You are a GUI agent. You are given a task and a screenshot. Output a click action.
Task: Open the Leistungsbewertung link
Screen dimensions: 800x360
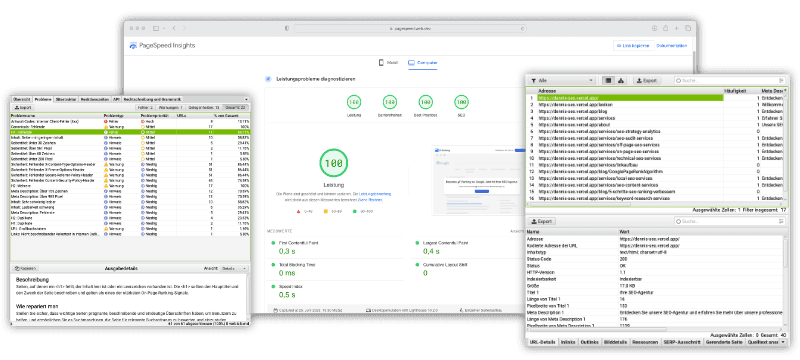(376, 194)
